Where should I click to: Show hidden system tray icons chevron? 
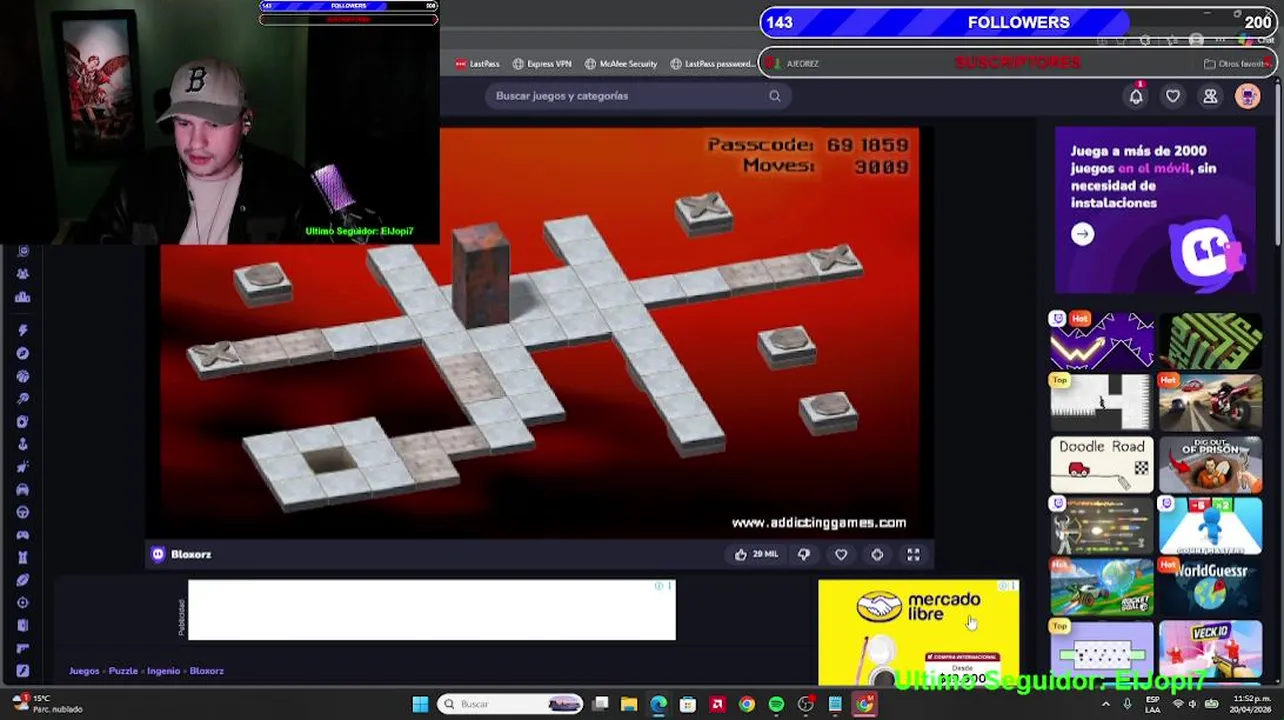(1106, 704)
